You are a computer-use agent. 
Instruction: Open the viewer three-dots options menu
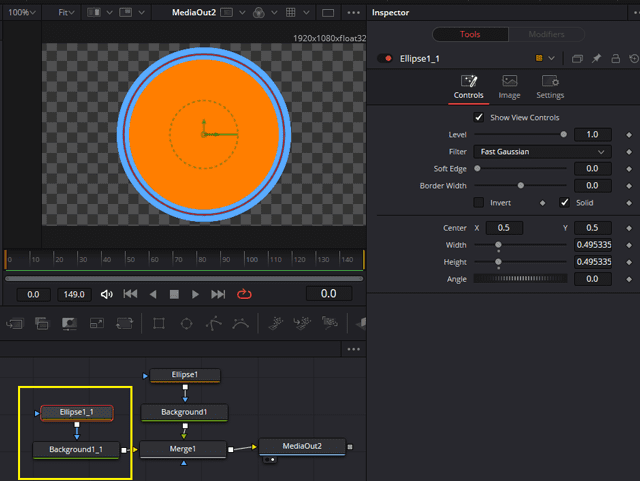pyautogui.click(x=353, y=13)
